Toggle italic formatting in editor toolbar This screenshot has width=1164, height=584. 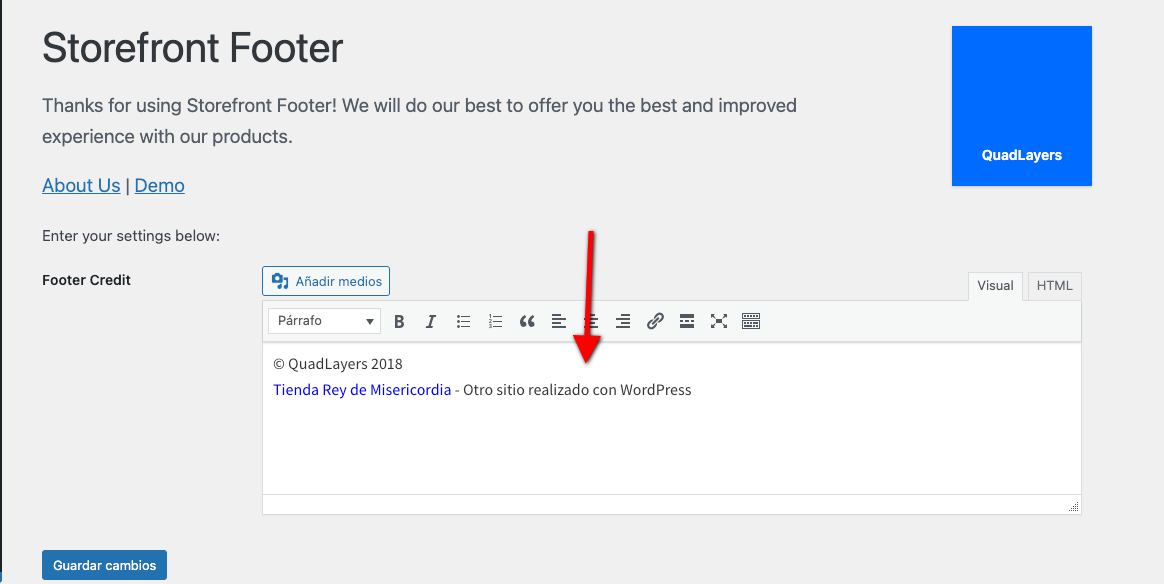[431, 321]
